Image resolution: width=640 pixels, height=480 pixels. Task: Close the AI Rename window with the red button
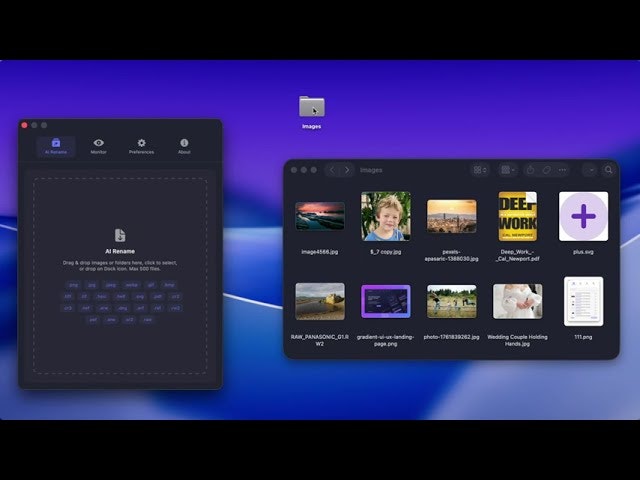pyautogui.click(x=24, y=125)
